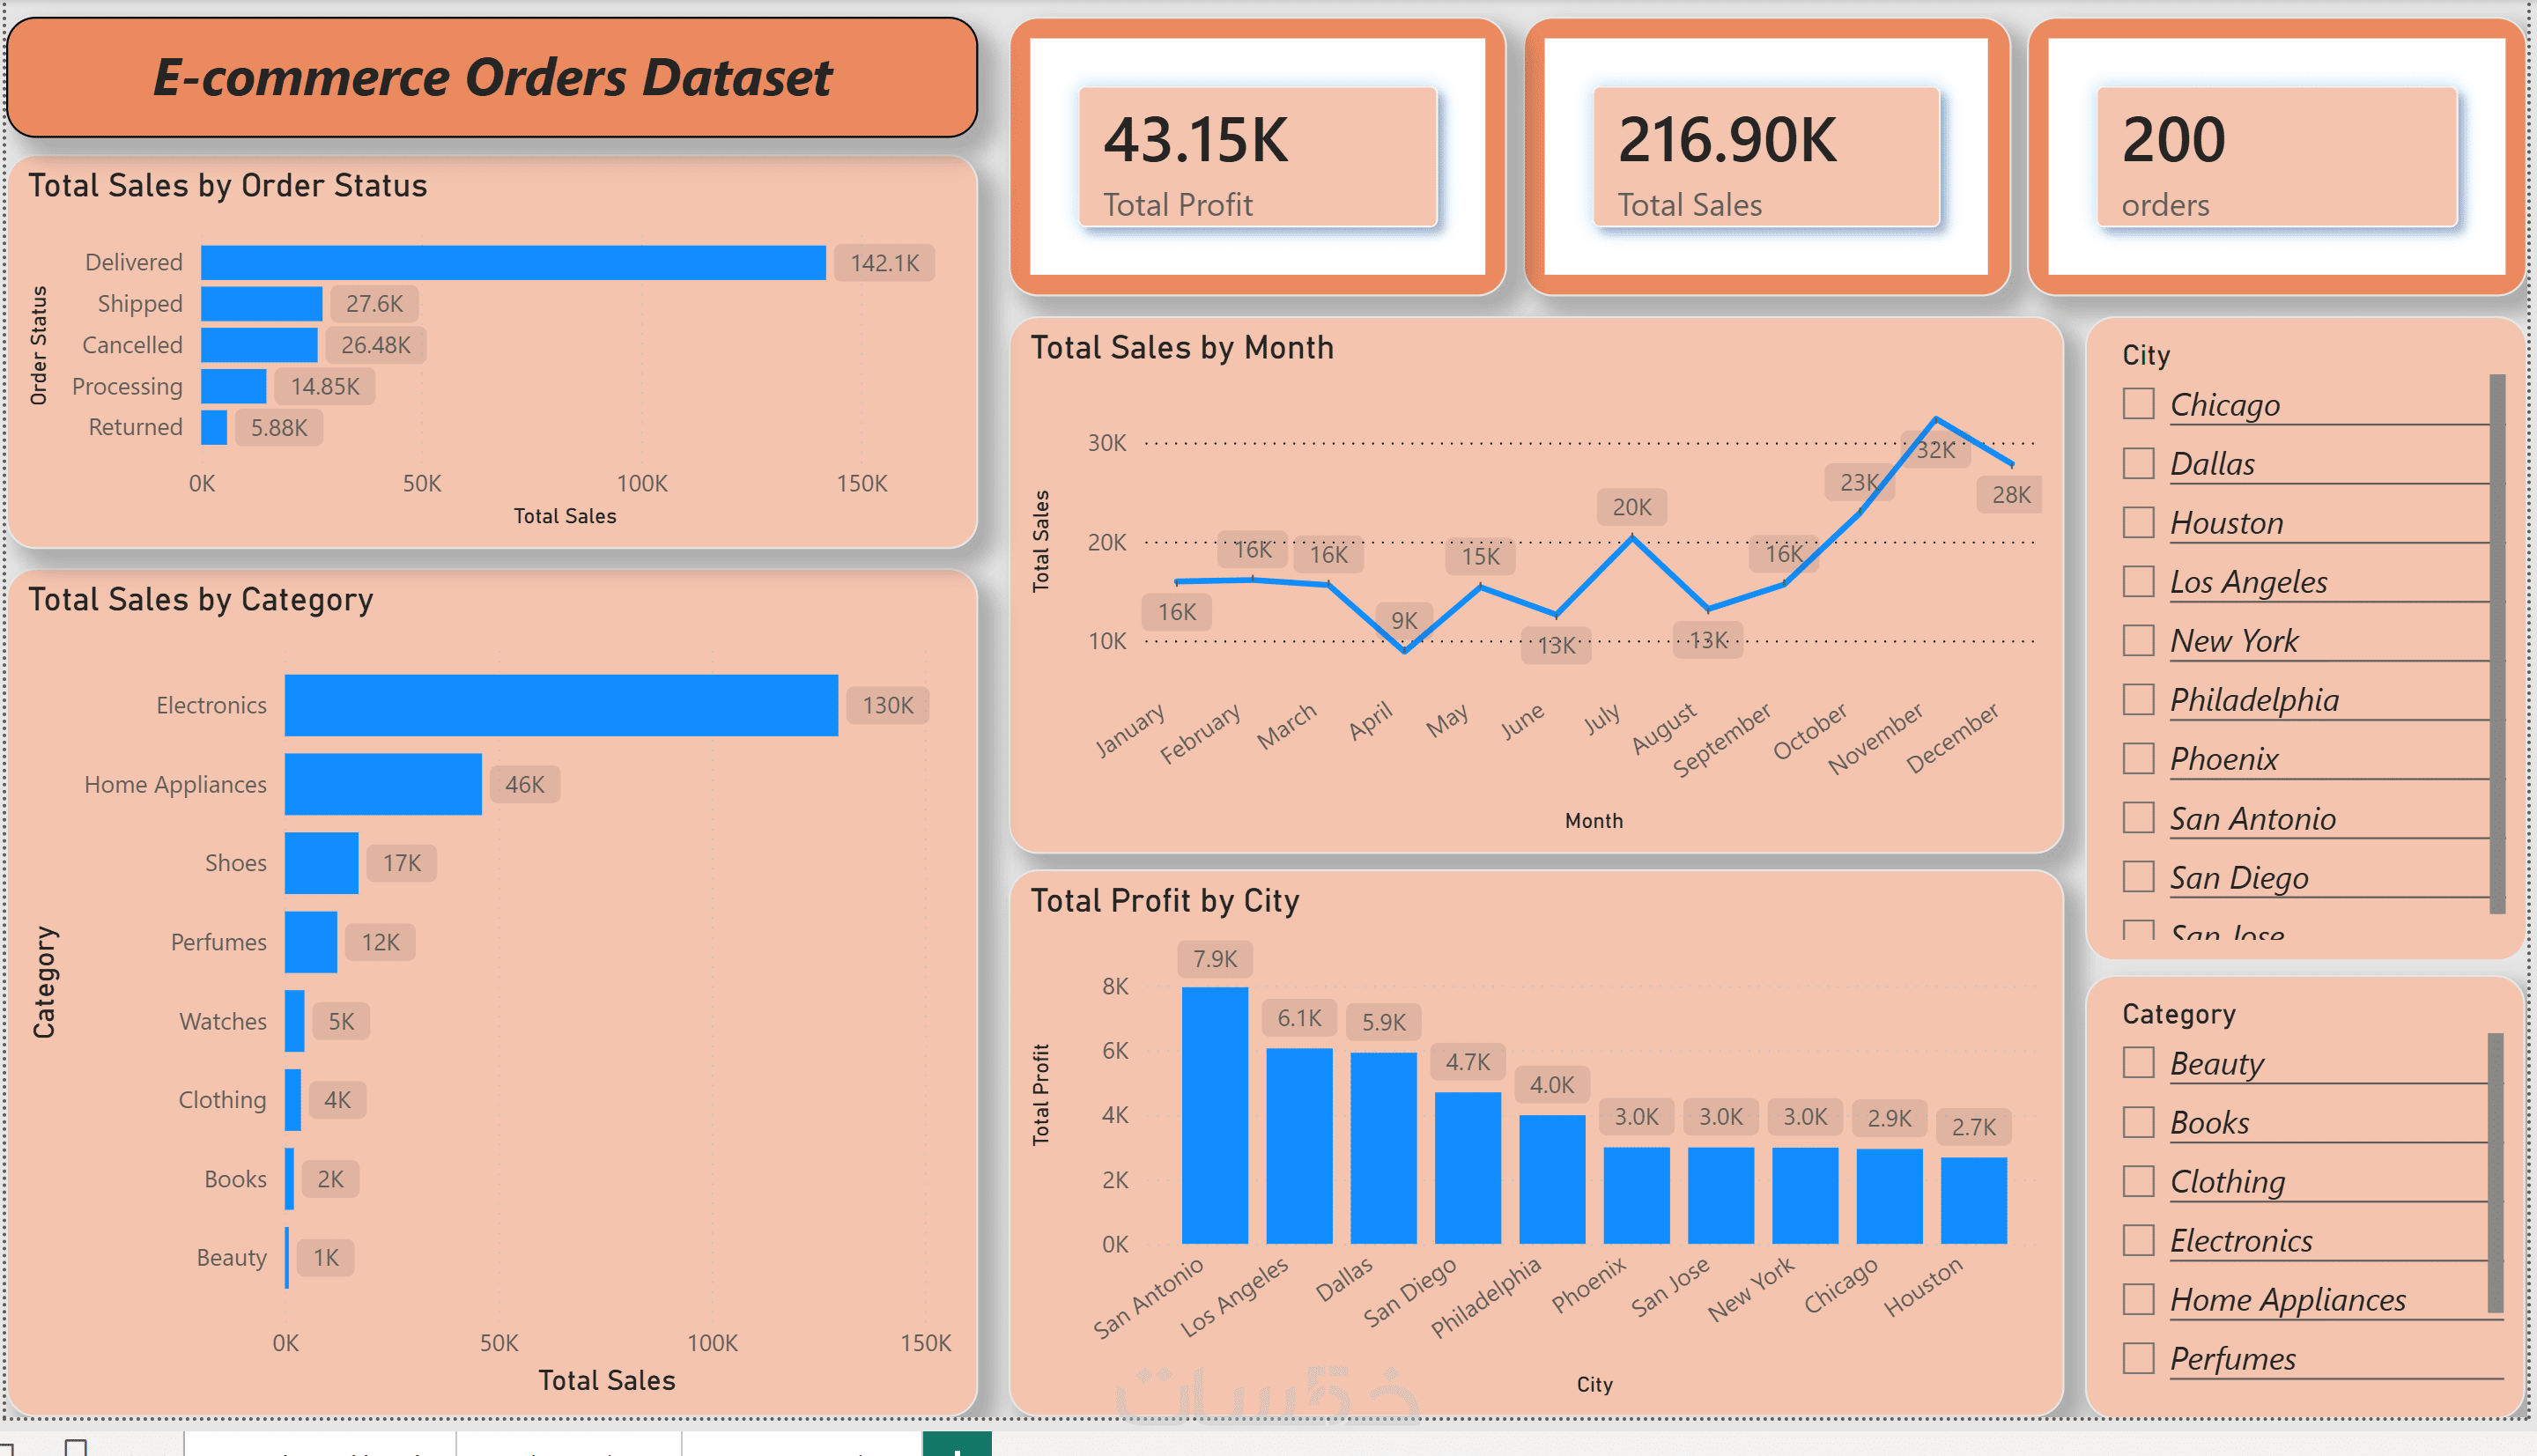
Task: Enable the San Diego city checkbox
Action: pyautogui.click(x=2138, y=877)
